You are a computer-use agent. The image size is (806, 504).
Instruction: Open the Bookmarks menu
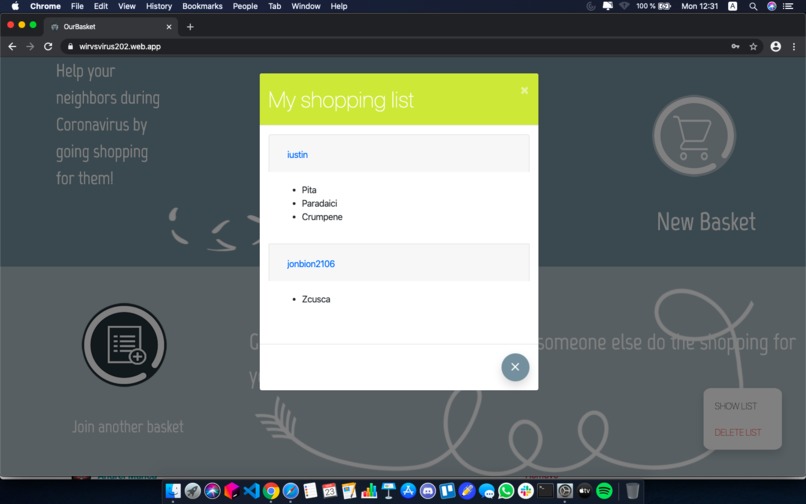[x=202, y=6]
